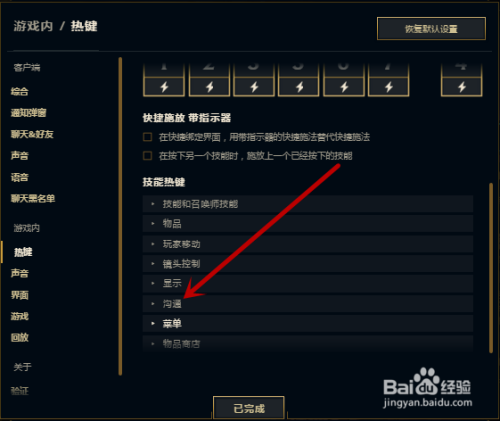Select 界面 in the 游戏内 sidebar
Viewport: 500px width, 421px height.
point(20,295)
